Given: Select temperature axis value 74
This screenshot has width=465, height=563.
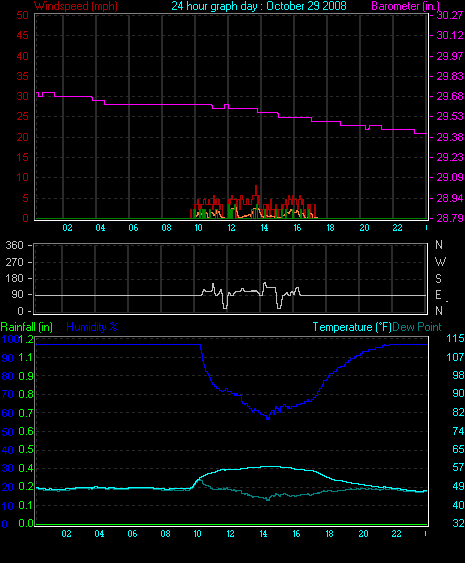Looking at the screenshot, I should 458,431.
